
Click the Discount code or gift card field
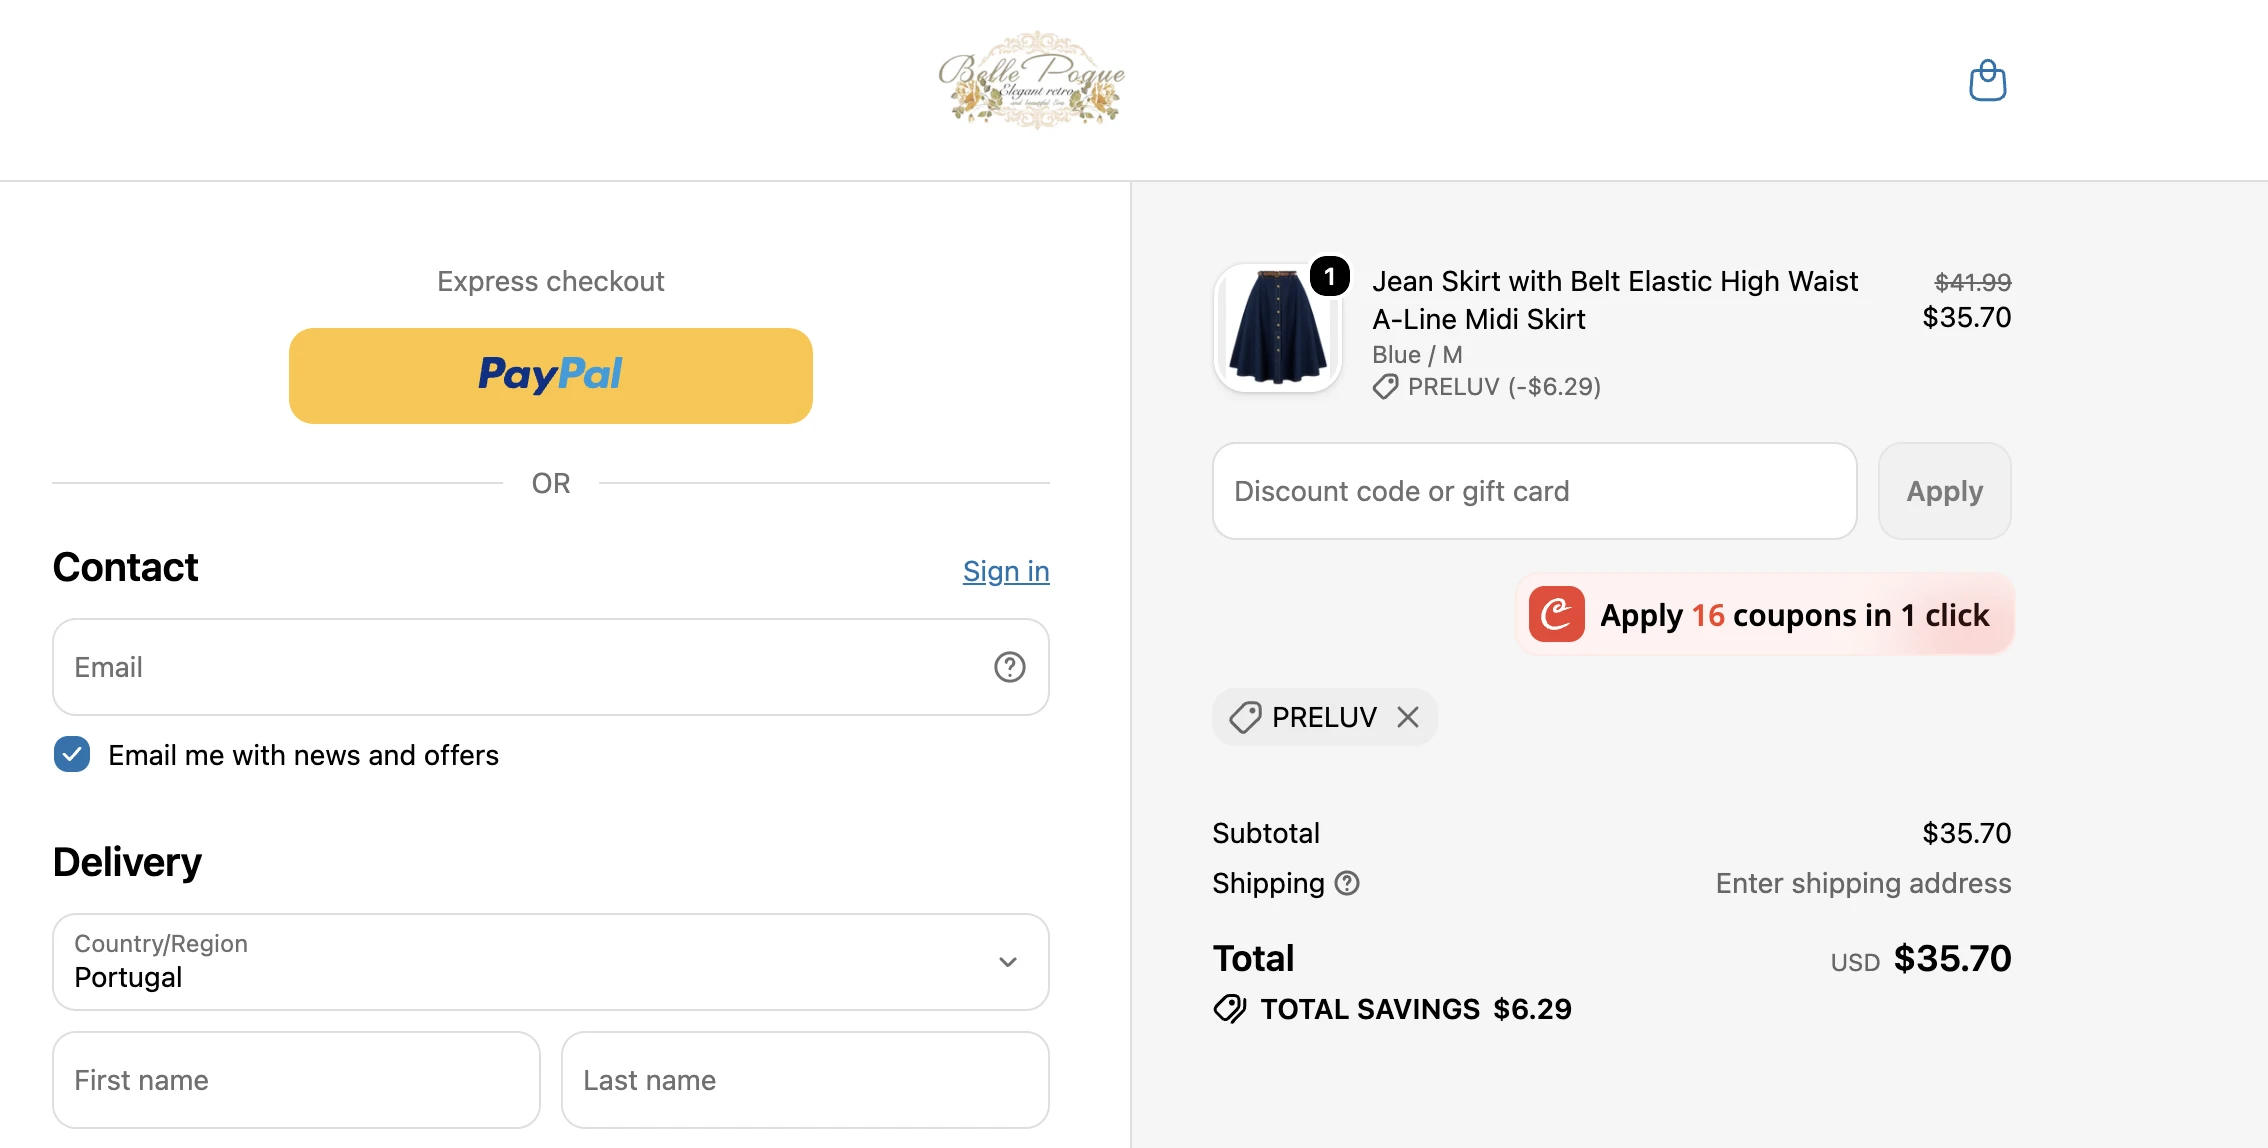coord(1535,491)
